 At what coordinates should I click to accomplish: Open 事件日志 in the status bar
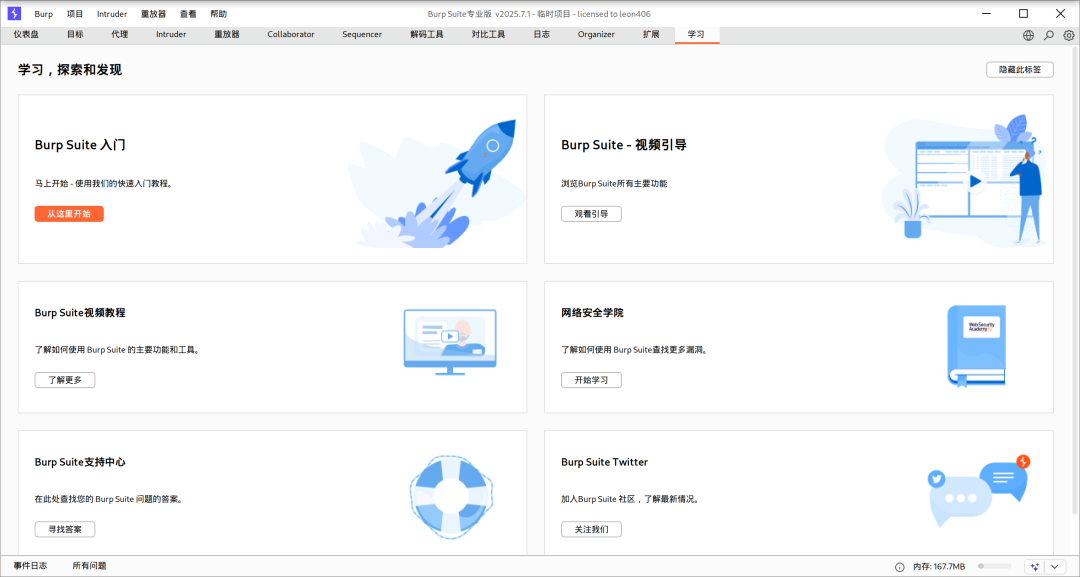pyautogui.click(x=30, y=565)
